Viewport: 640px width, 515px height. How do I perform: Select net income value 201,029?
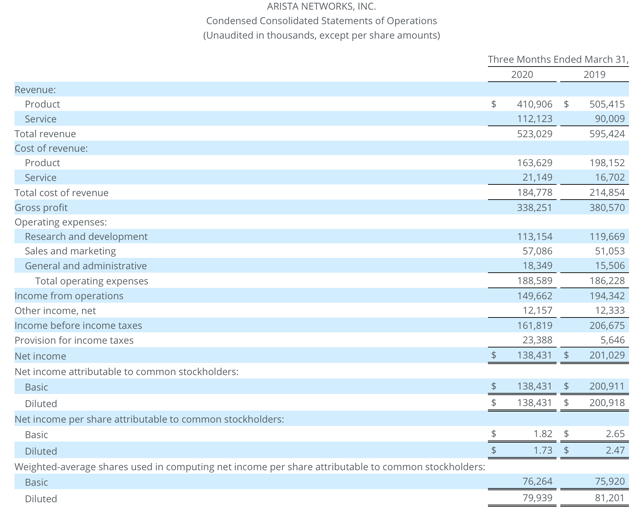[607, 355]
